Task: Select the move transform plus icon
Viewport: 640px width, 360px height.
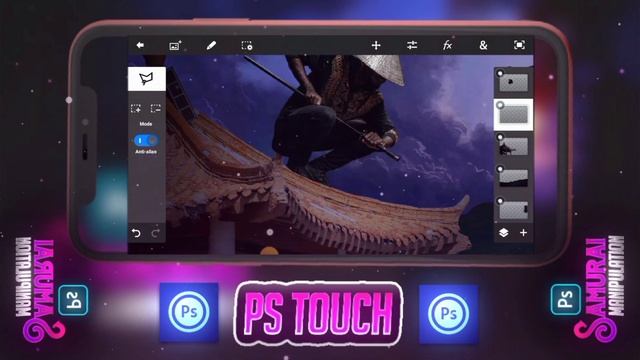Action: pos(376,45)
